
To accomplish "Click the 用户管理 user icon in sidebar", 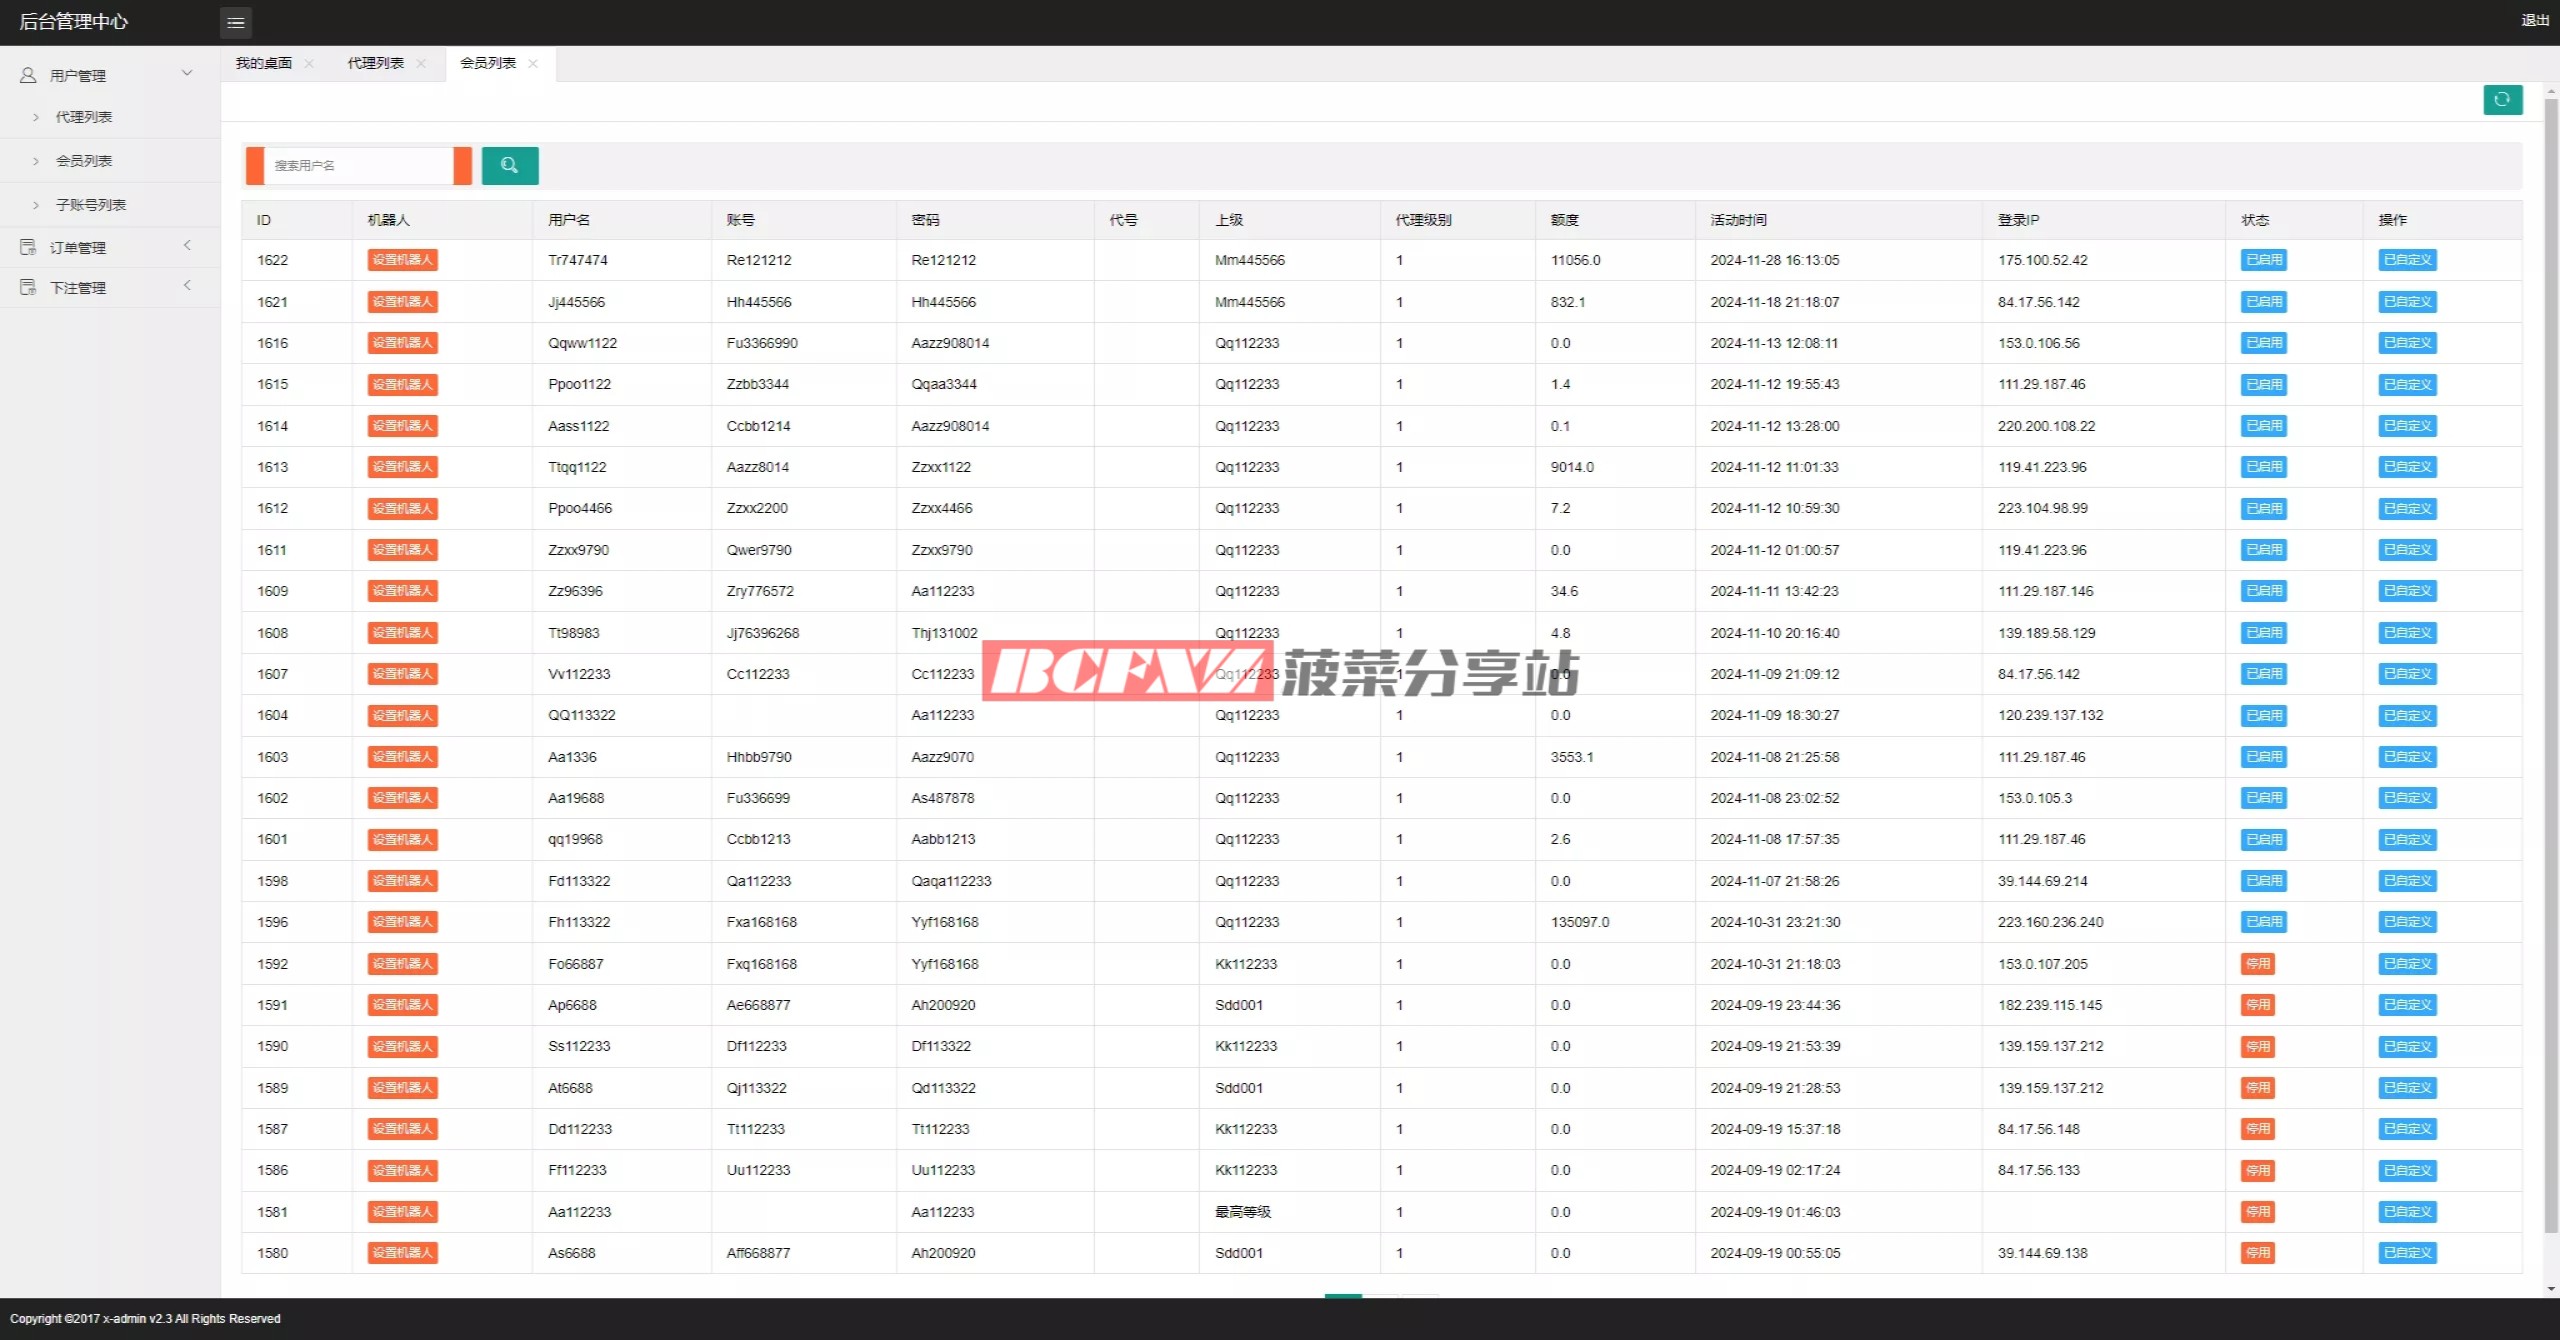I will [28, 75].
